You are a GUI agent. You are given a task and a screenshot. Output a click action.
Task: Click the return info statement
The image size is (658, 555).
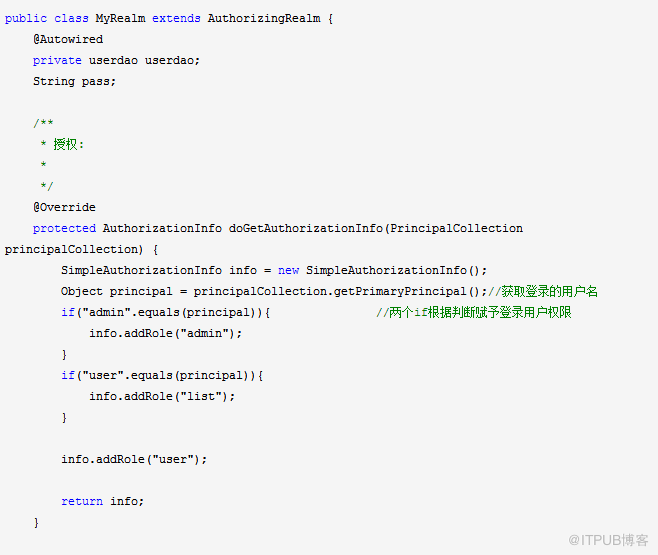click(102, 501)
